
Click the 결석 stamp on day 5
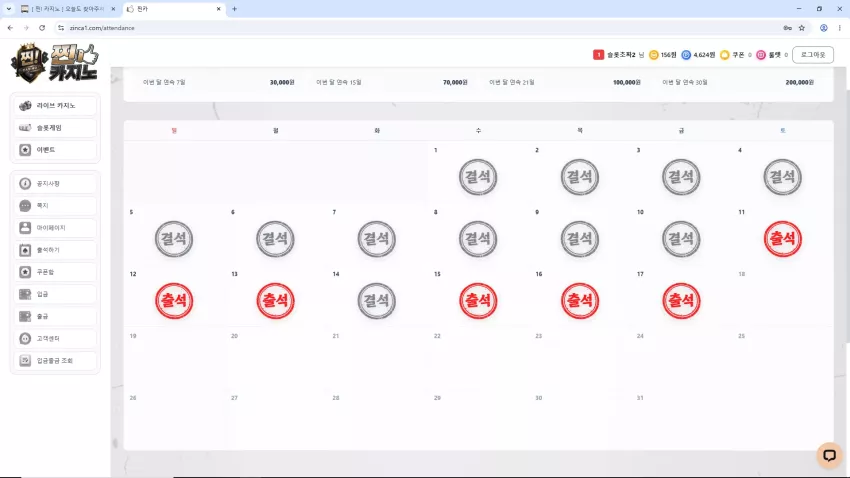[x=173, y=238]
